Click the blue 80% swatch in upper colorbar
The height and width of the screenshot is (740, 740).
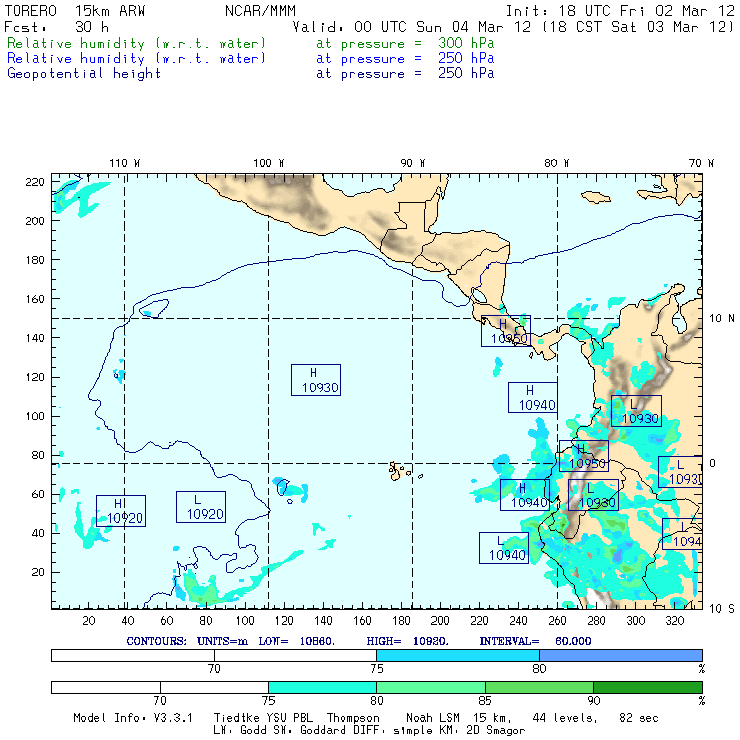[x=621, y=655]
